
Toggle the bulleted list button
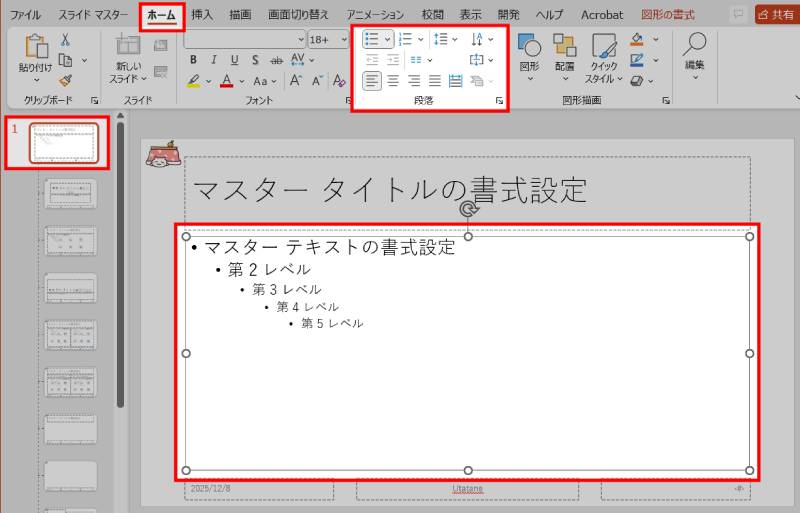point(372,39)
